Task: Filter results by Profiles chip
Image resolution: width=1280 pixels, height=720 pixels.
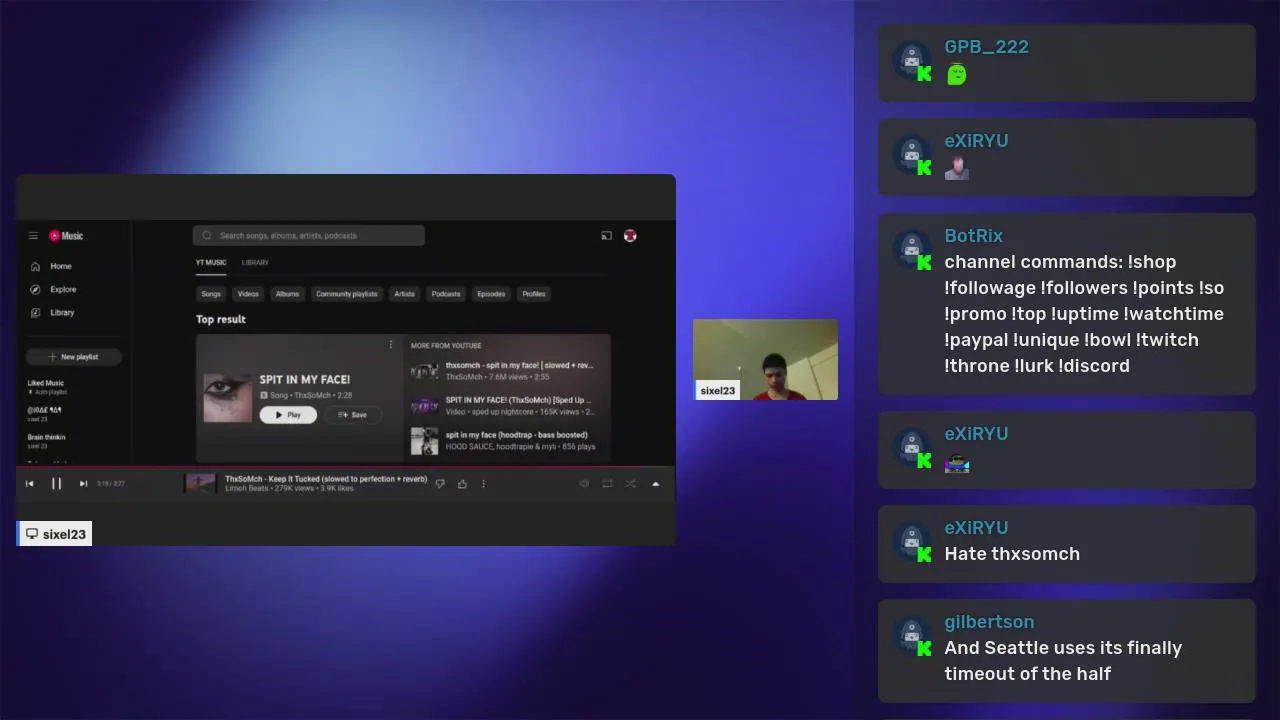Action: coord(534,294)
